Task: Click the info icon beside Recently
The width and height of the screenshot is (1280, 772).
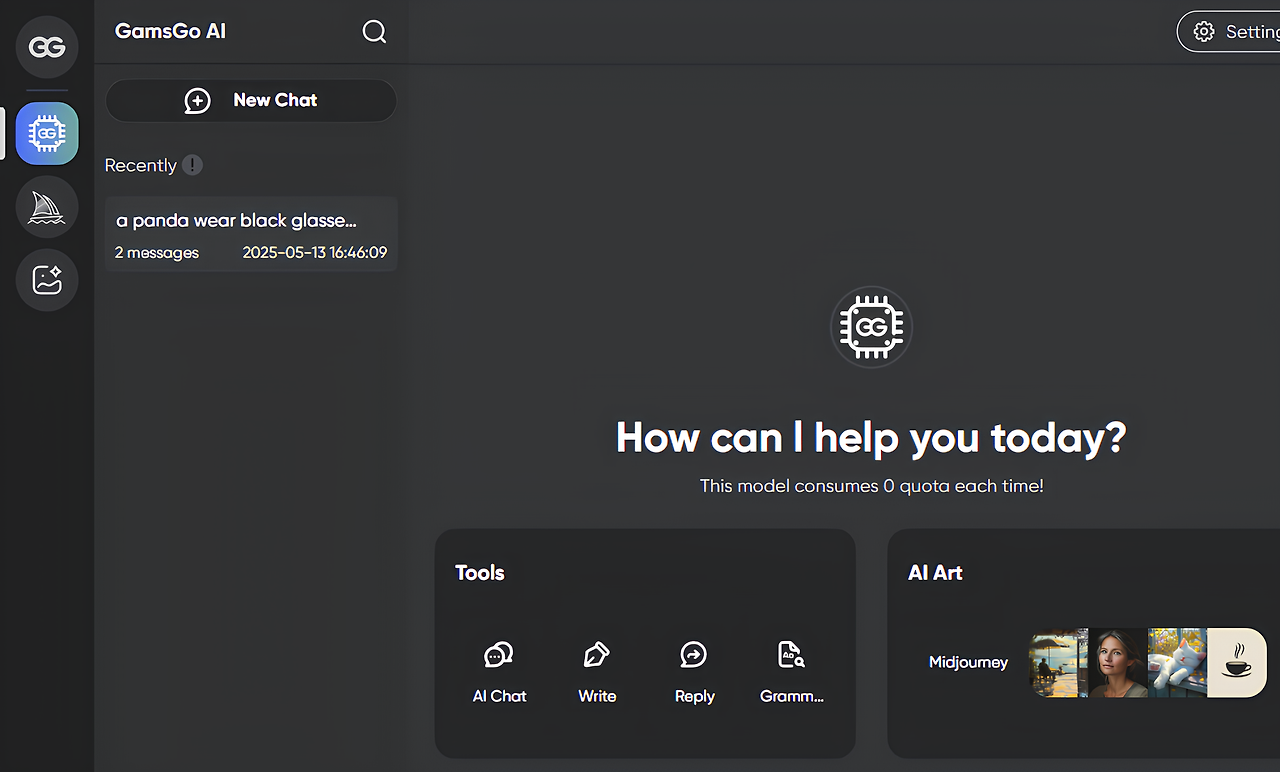Action: pyautogui.click(x=193, y=165)
